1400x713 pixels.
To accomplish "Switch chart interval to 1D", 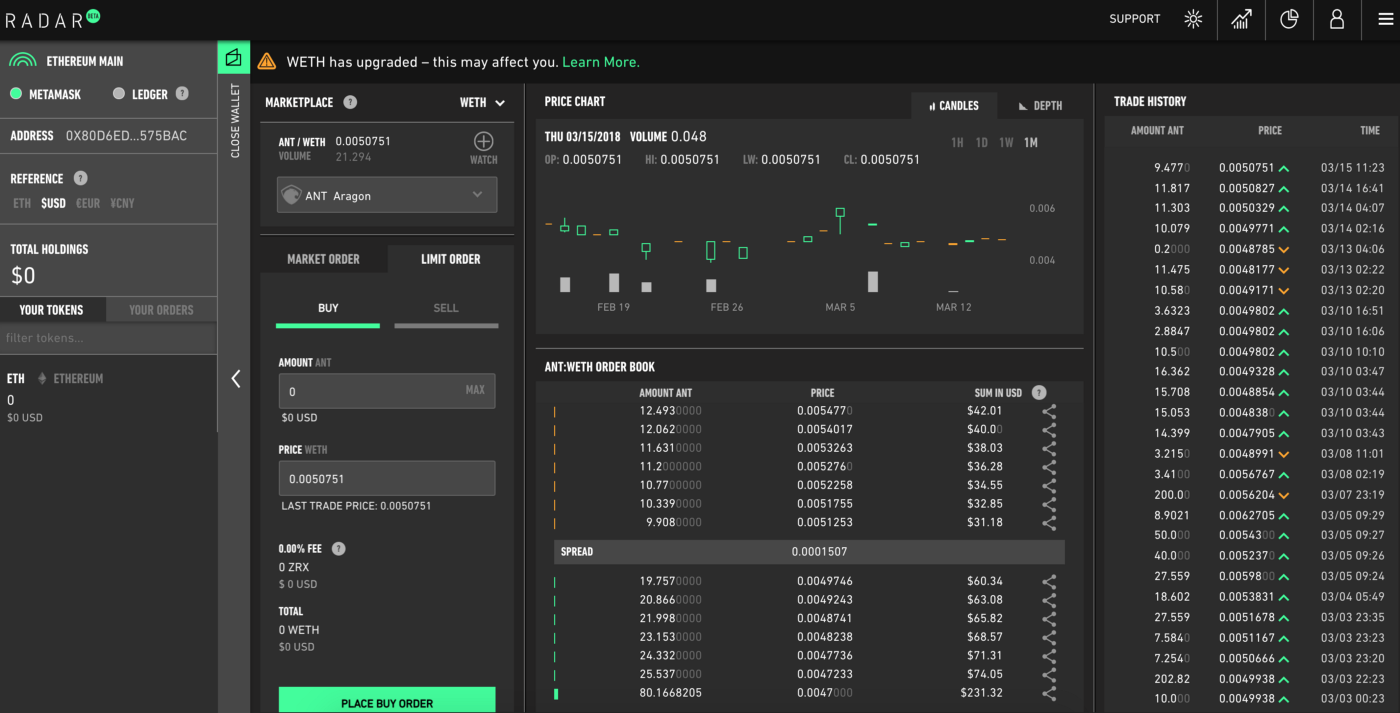I will point(981,143).
